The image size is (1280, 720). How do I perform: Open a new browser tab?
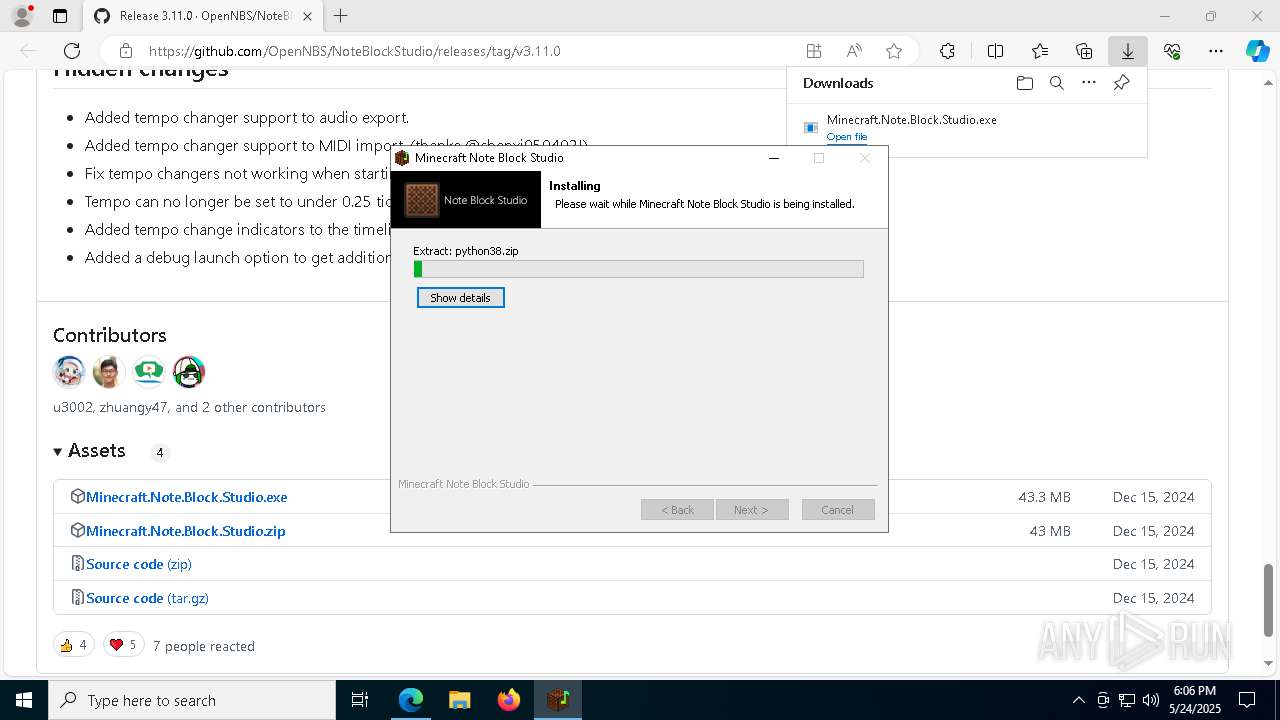(x=340, y=16)
